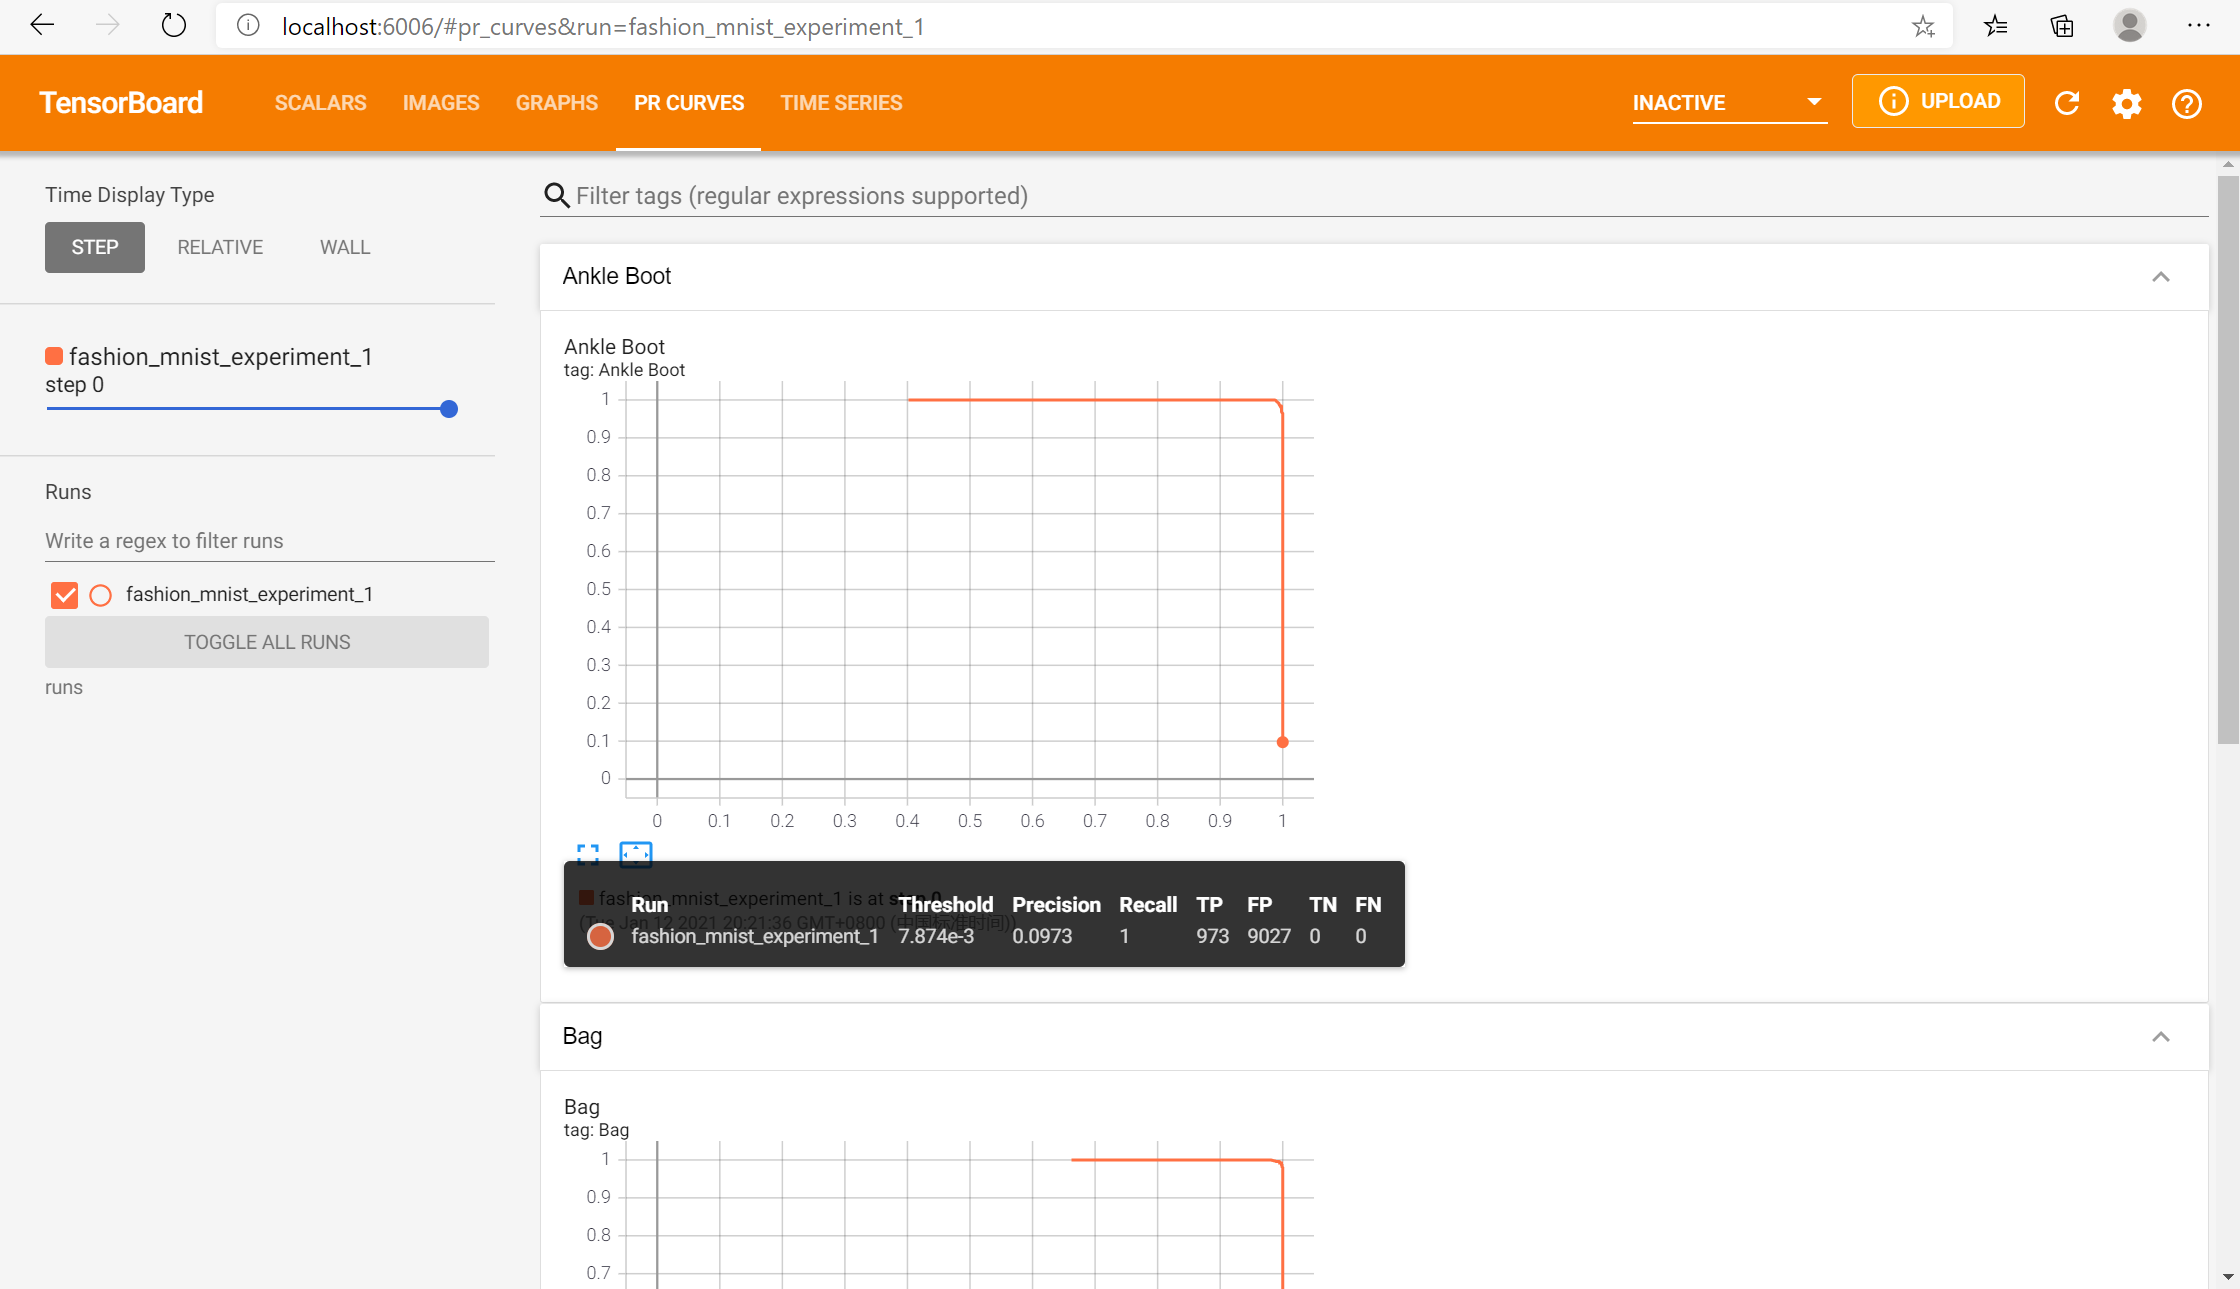This screenshot has width=2240, height=1289.
Task: Toggle Ankle Boot chart expanded size
Action: tap(588, 854)
